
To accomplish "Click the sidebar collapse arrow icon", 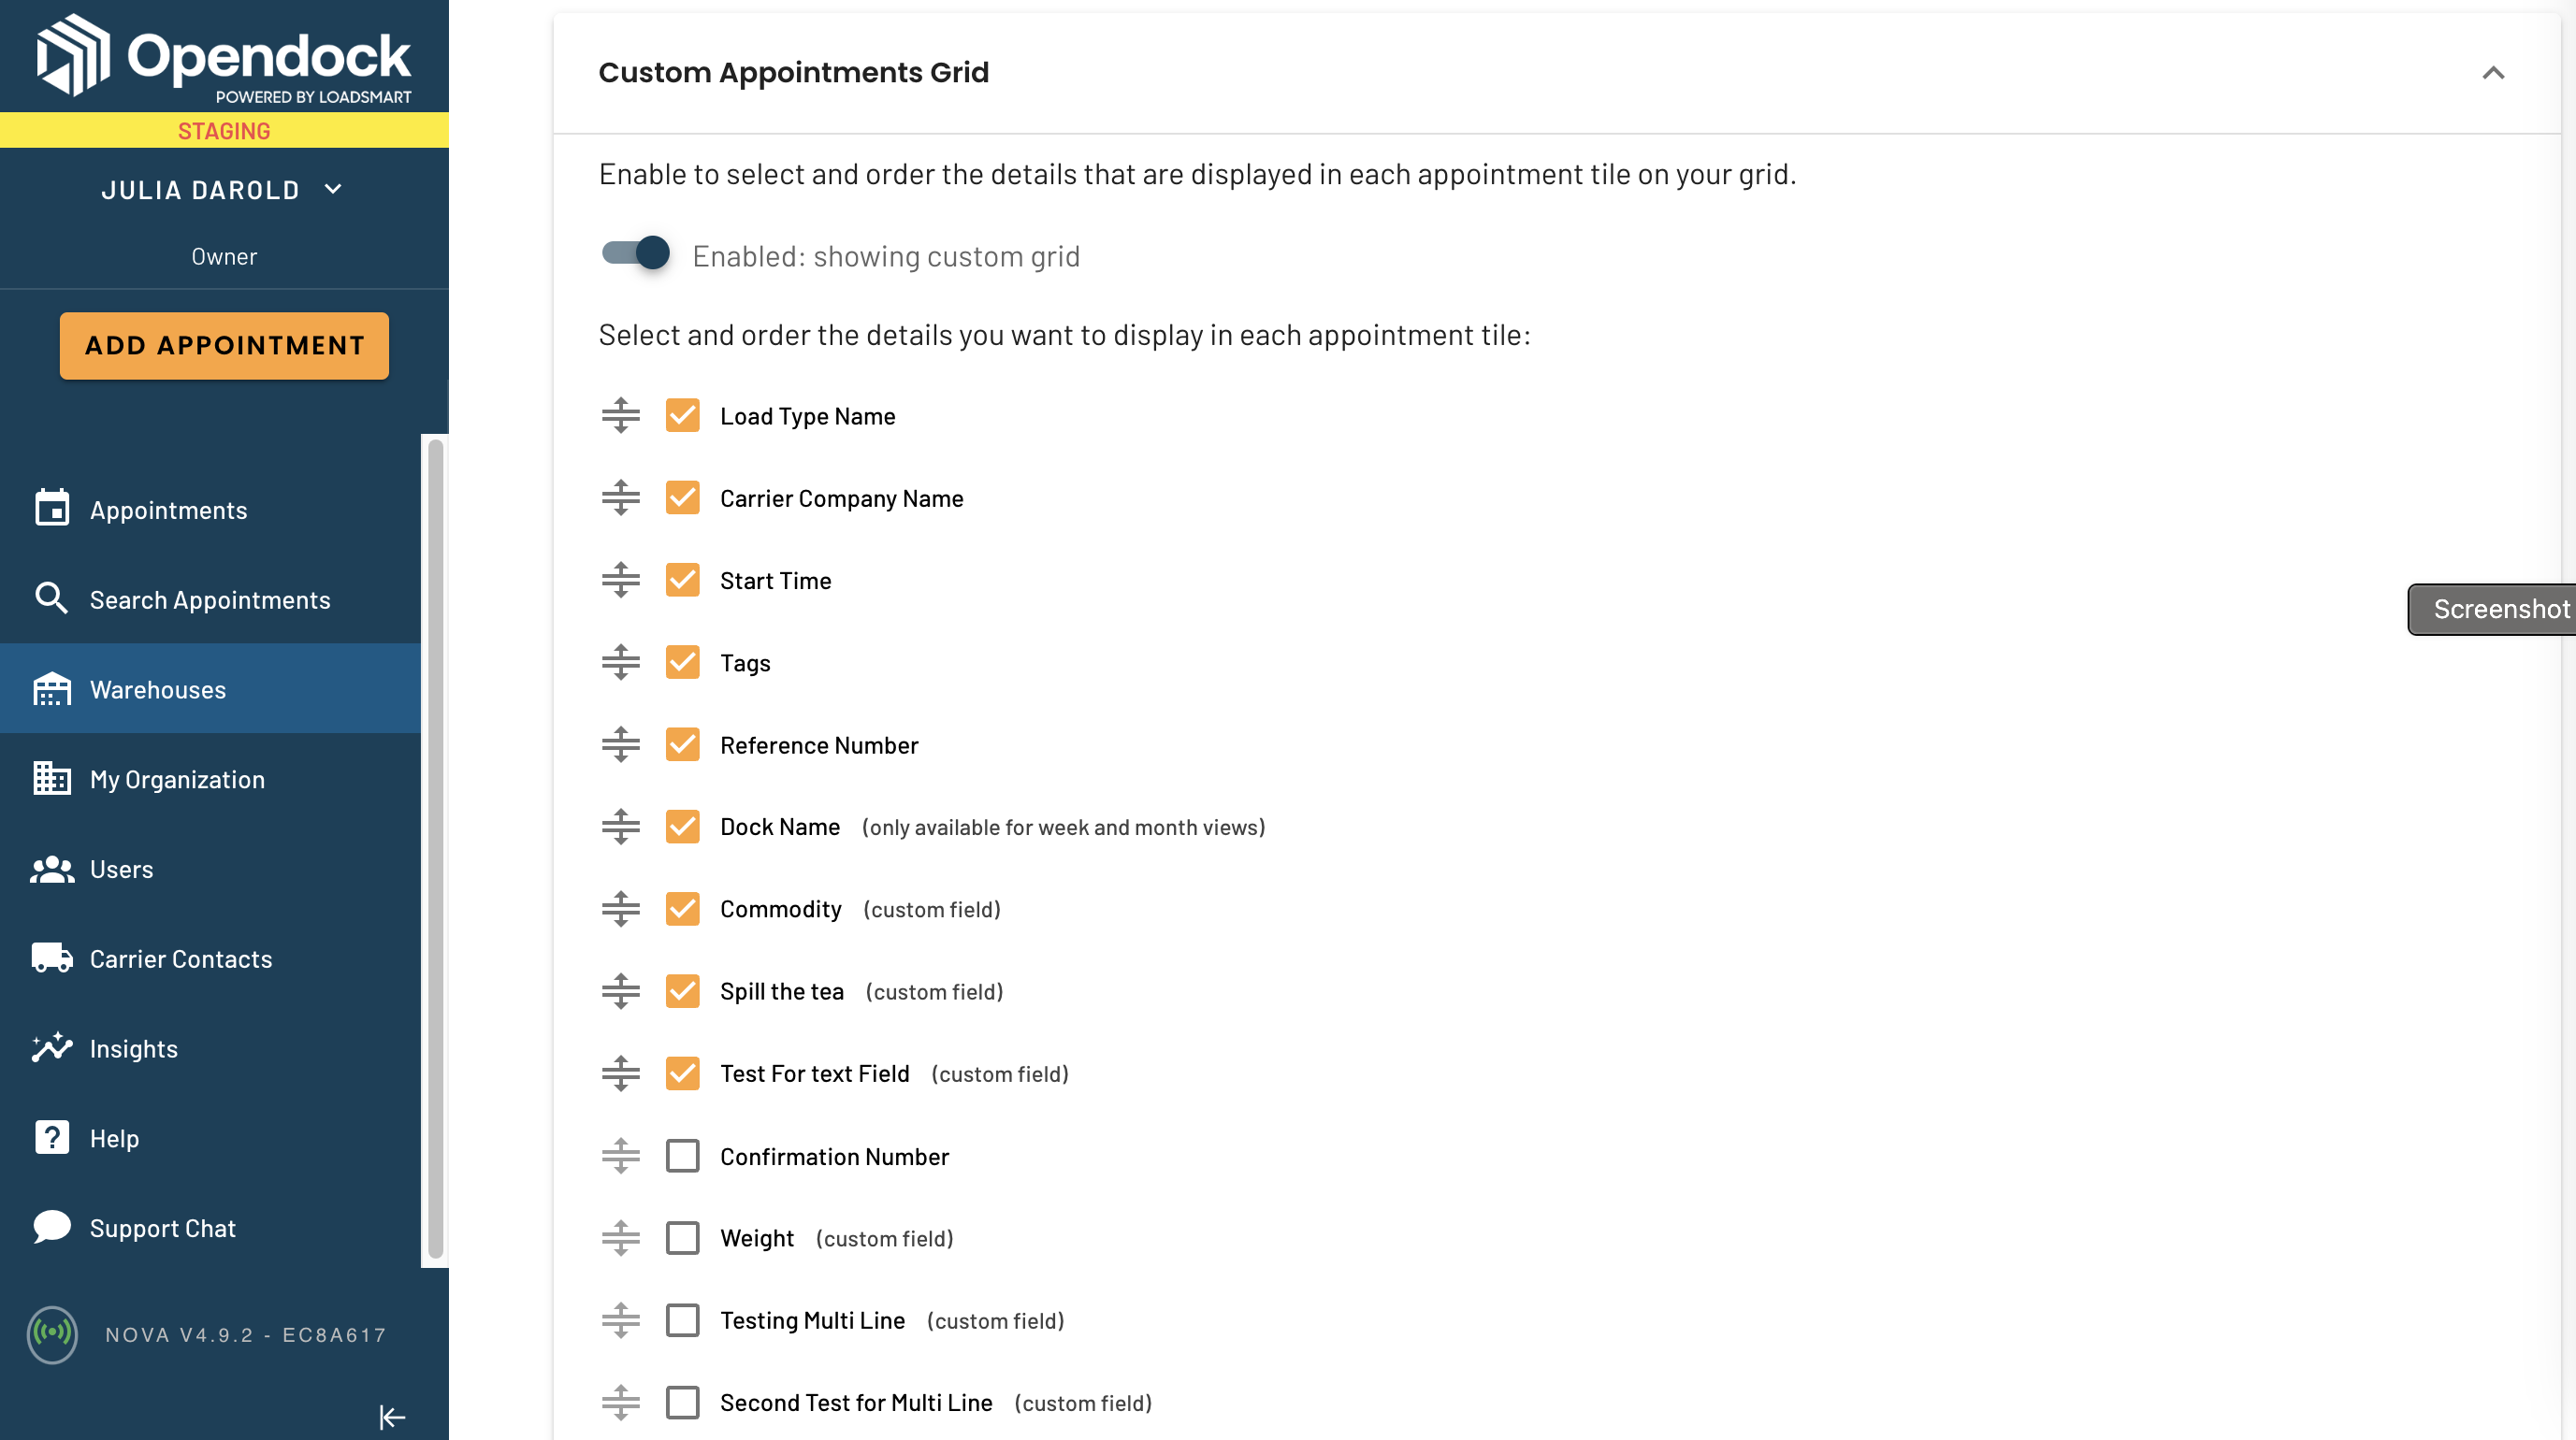I will coord(392,1417).
